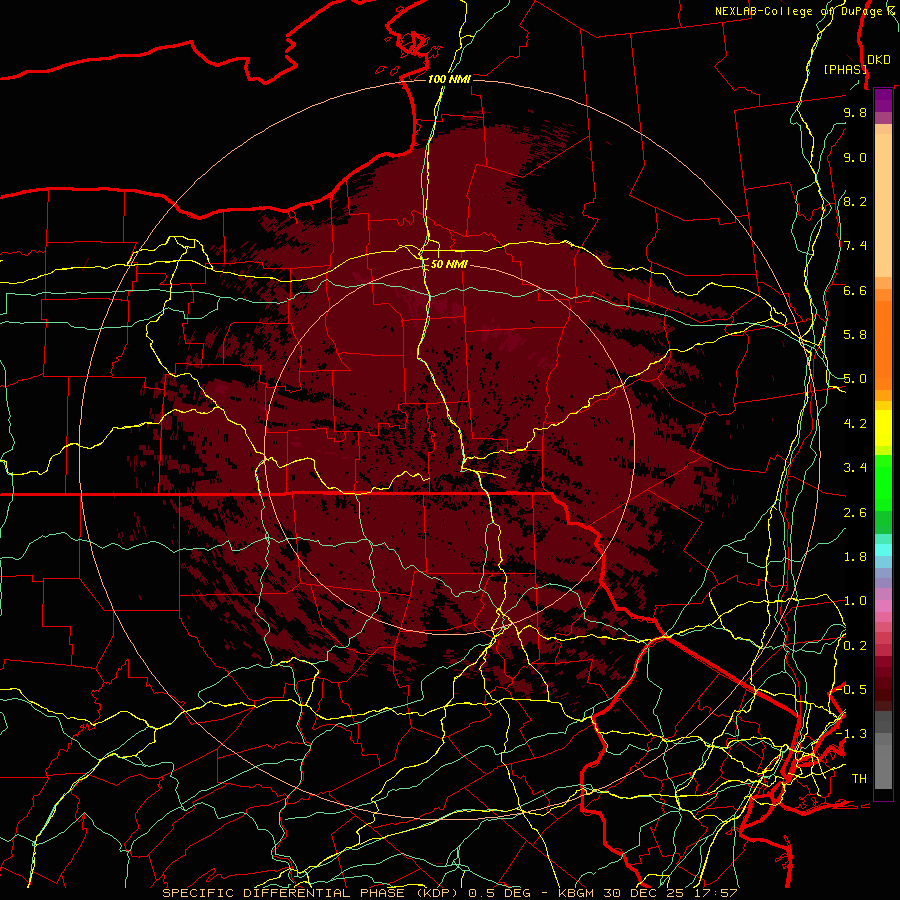Screen dimensions: 900x900
Task: Click the 2.6 scale value
Action: click(x=855, y=513)
